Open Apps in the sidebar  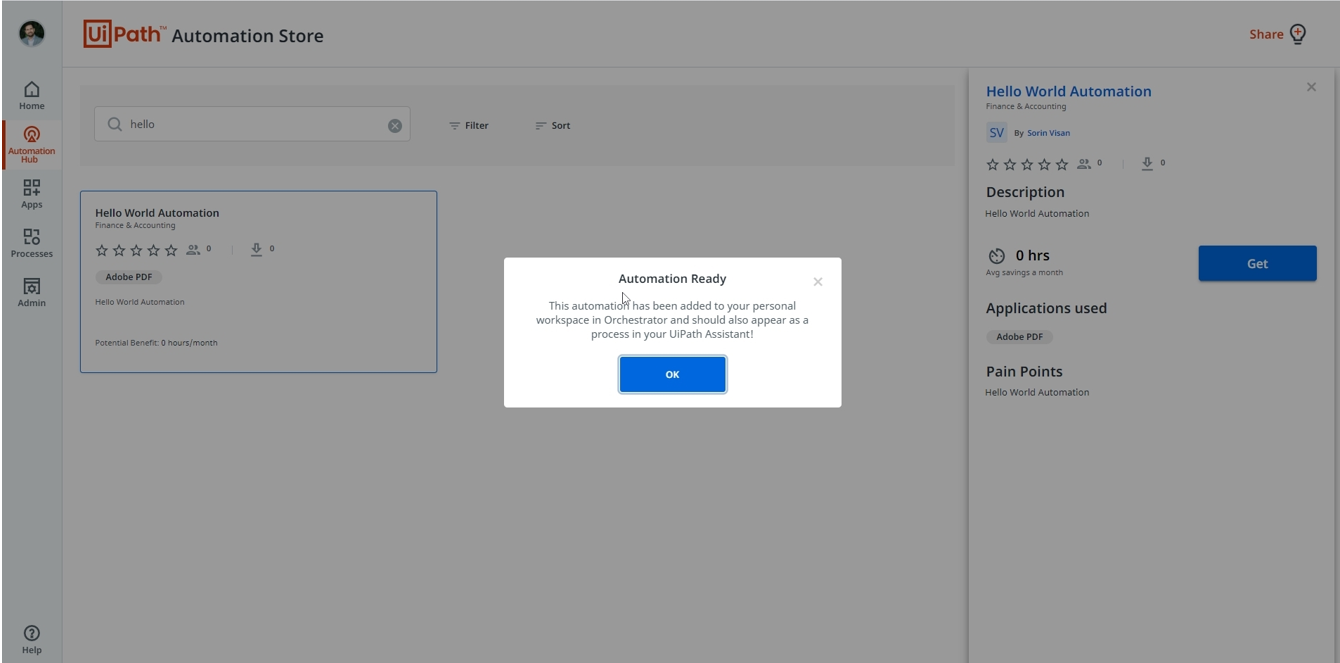(x=32, y=194)
